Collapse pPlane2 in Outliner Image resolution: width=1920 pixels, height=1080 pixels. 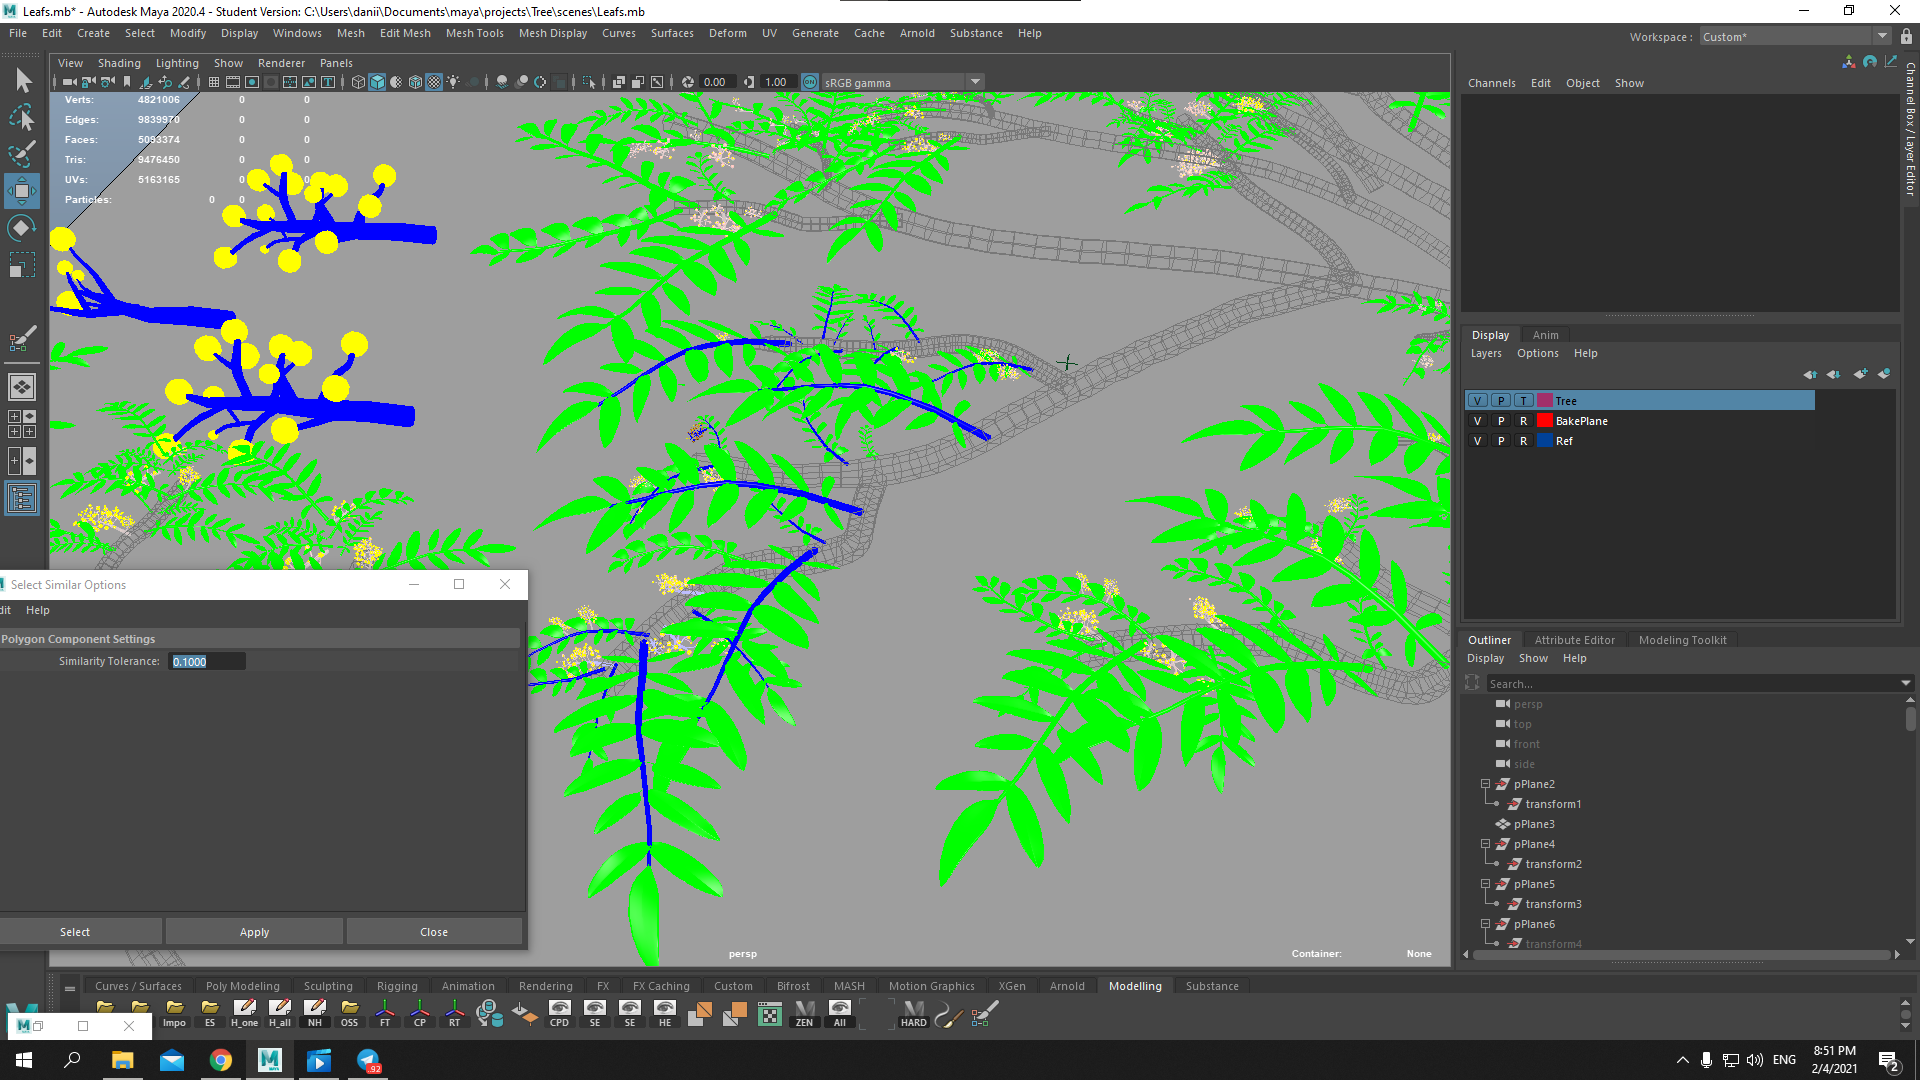[1486, 784]
